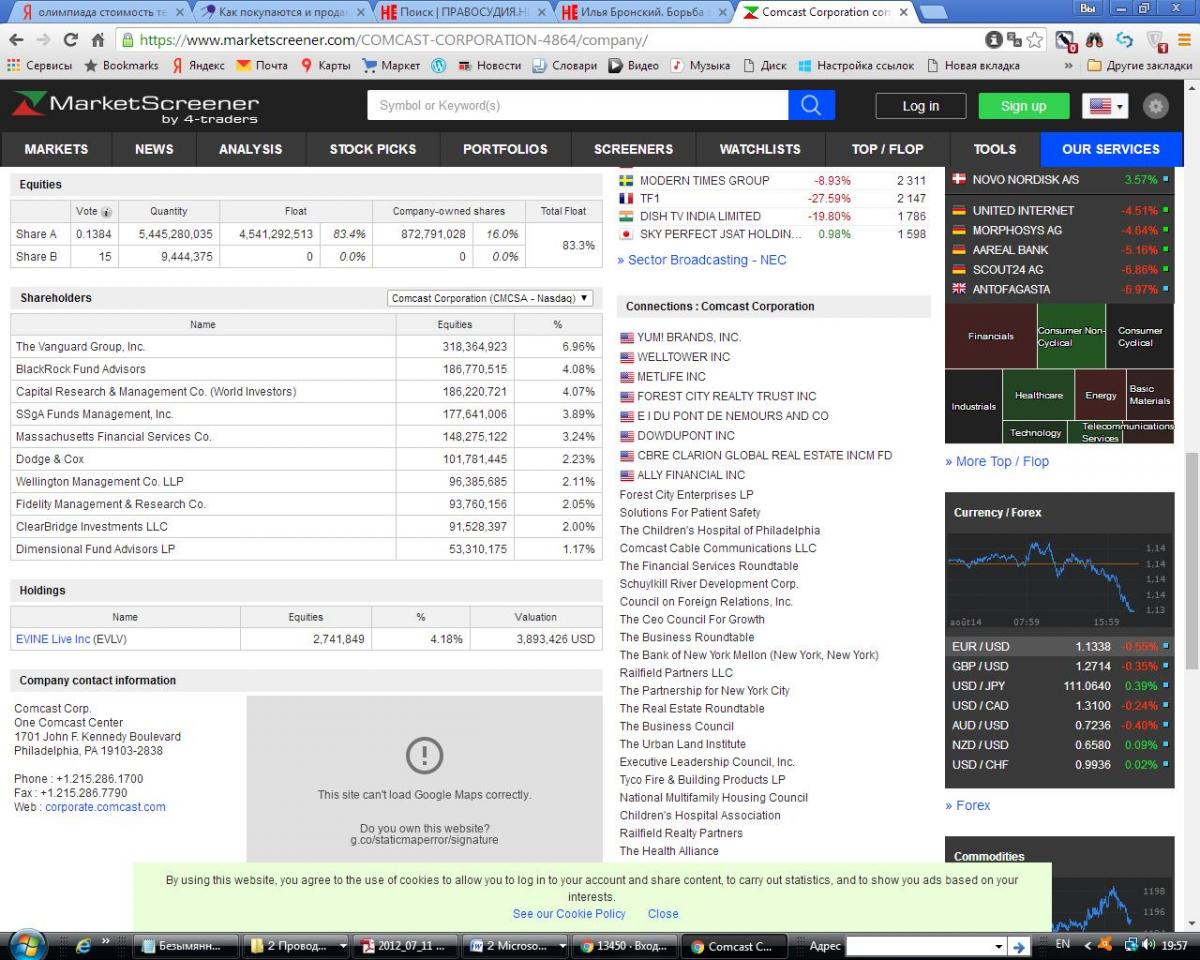The image size is (1200, 960).
Task: Open the binoculars extension icon
Action: [x=1095, y=40]
